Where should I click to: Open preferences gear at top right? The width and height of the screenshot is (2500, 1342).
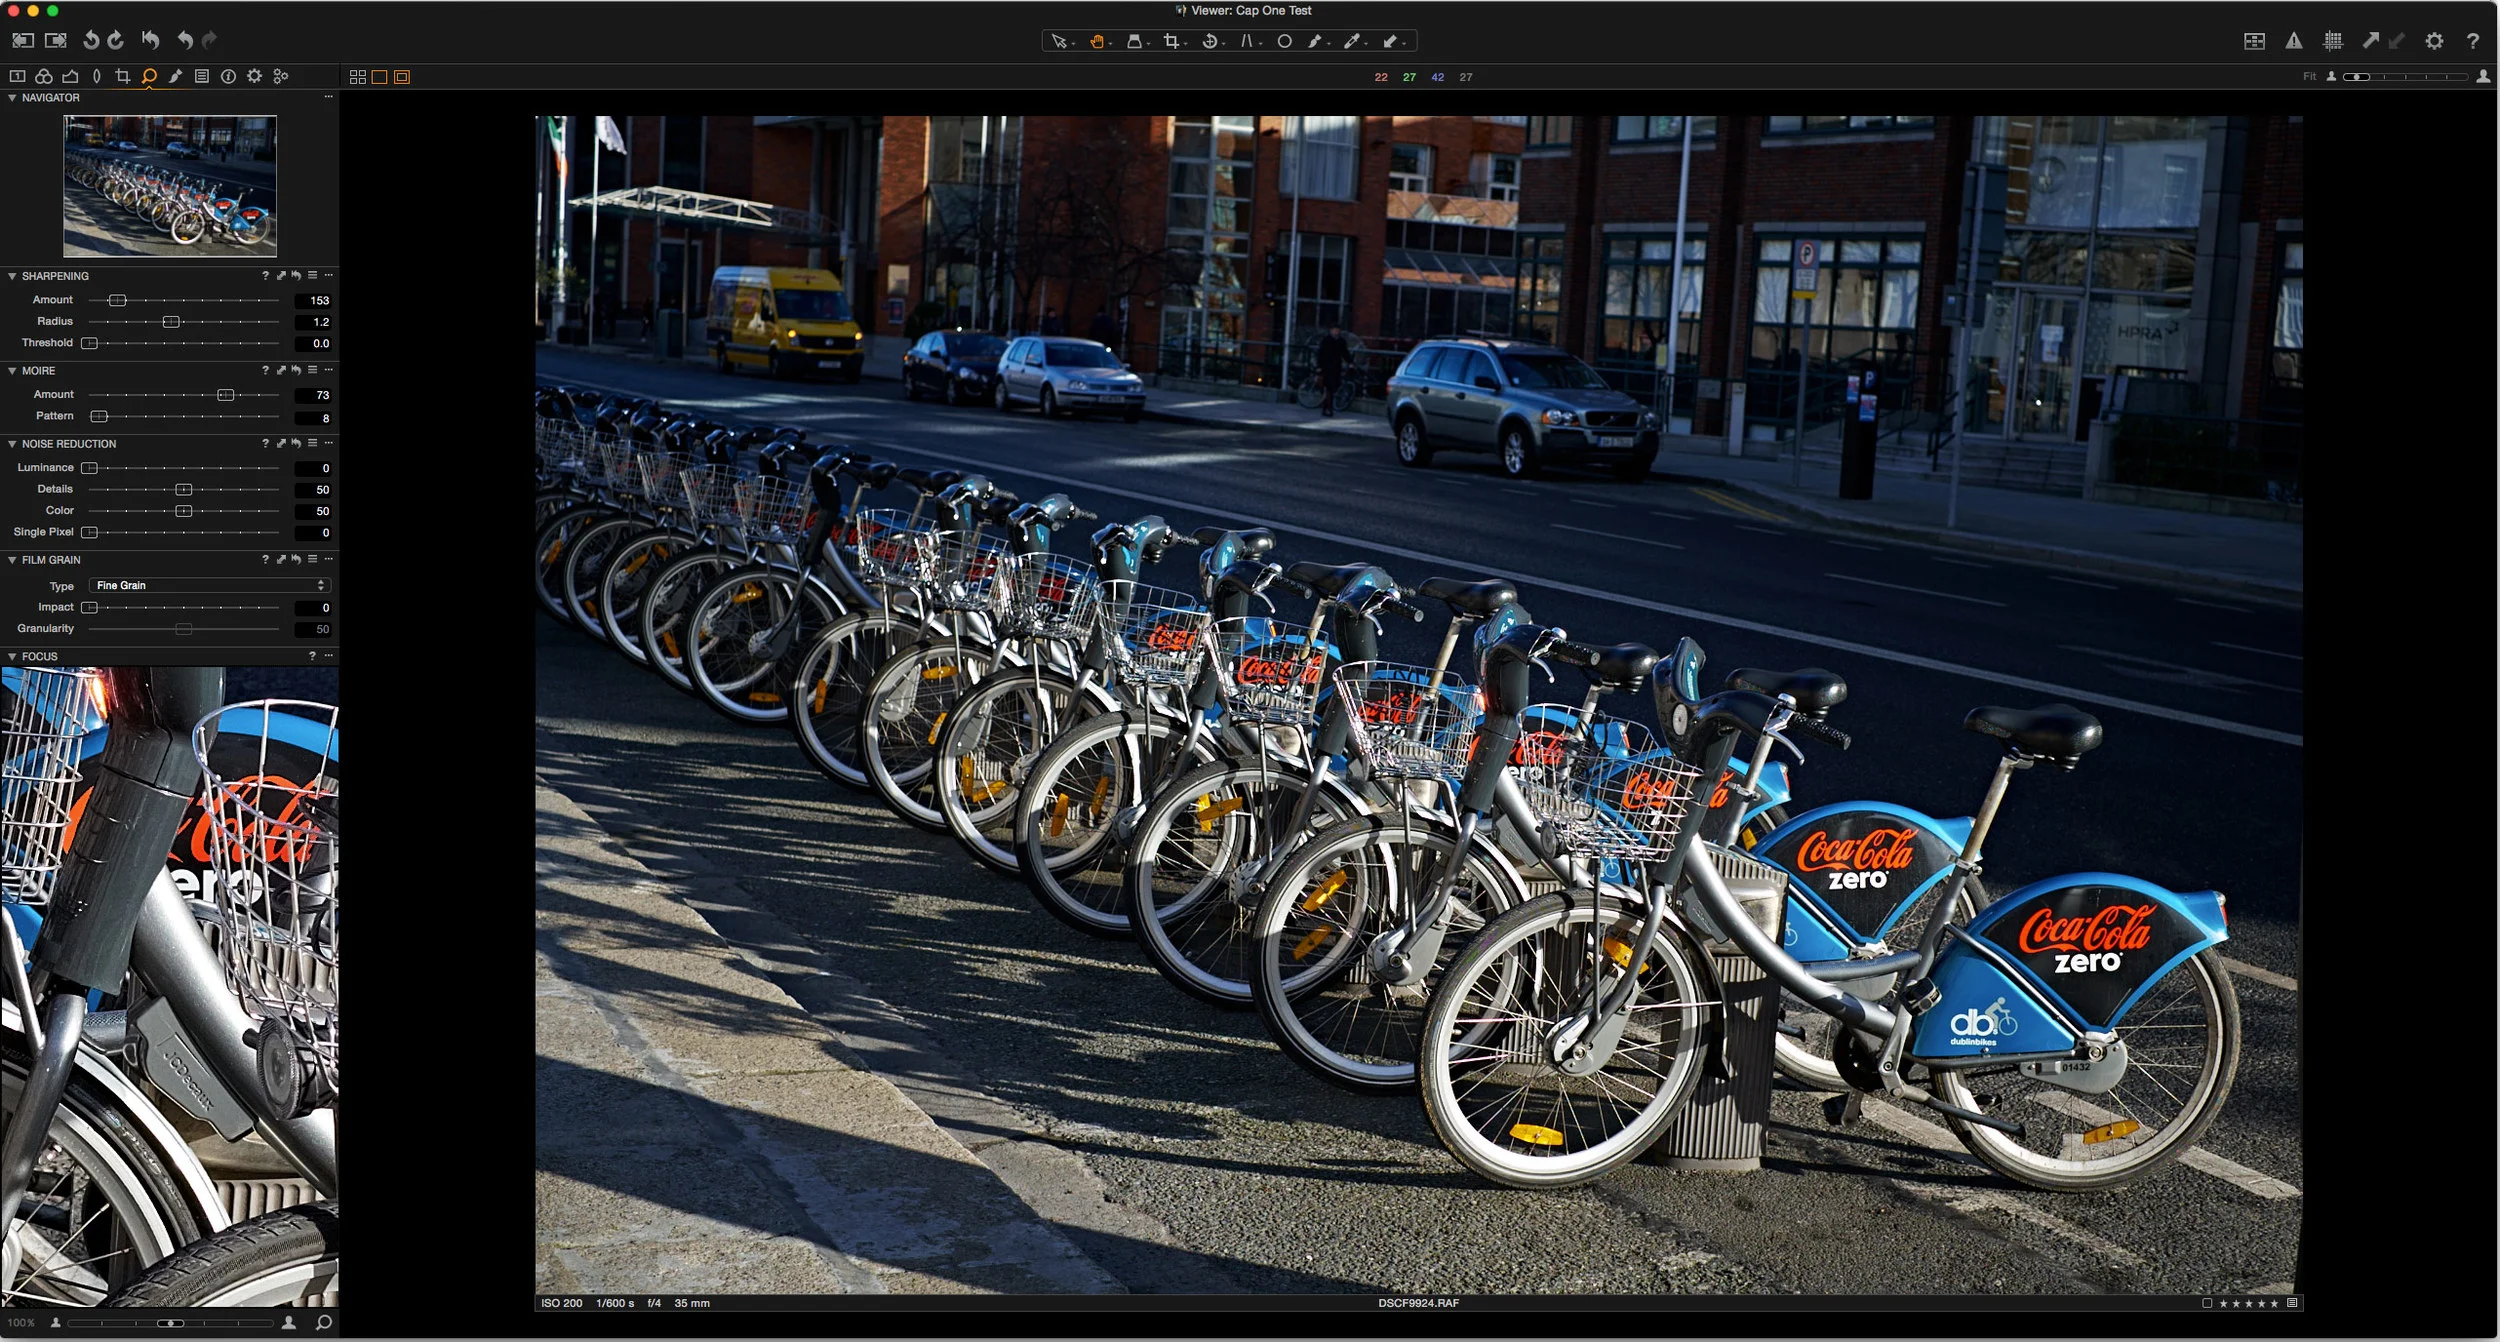coord(2434,41)
